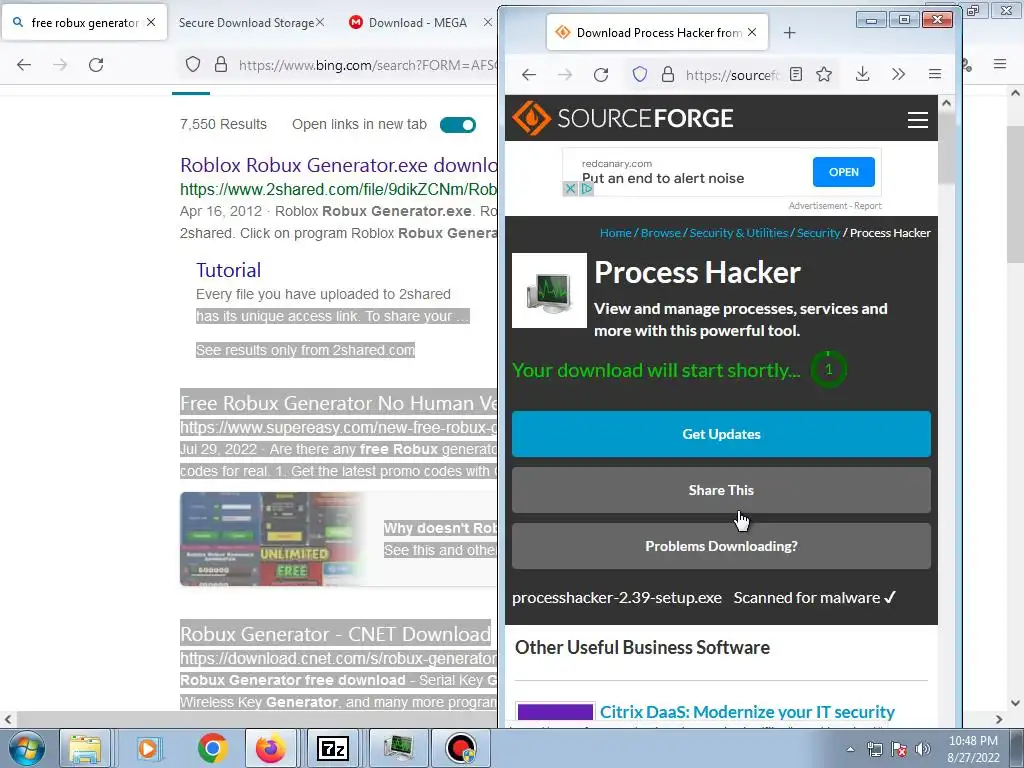Switch to Secure Download Storage tab
1024x768 pixels.
[246, 23]
